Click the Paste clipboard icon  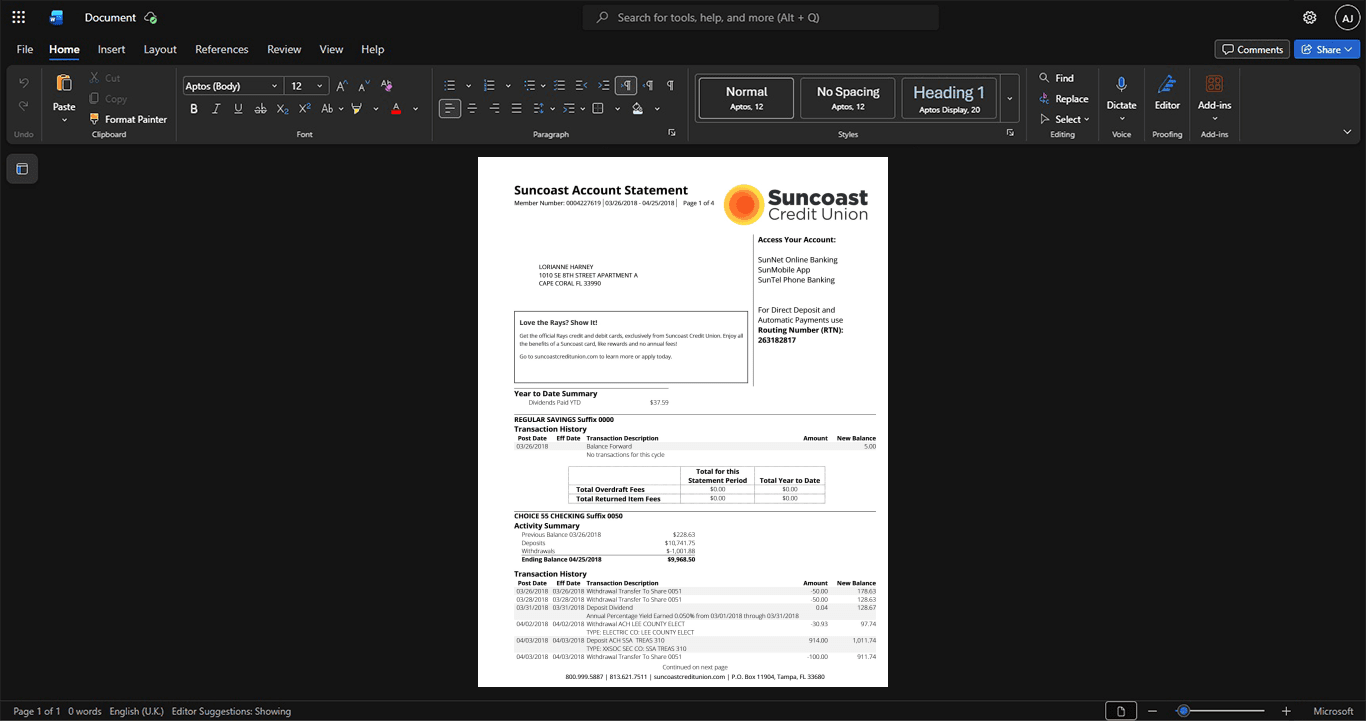[64, 83]
